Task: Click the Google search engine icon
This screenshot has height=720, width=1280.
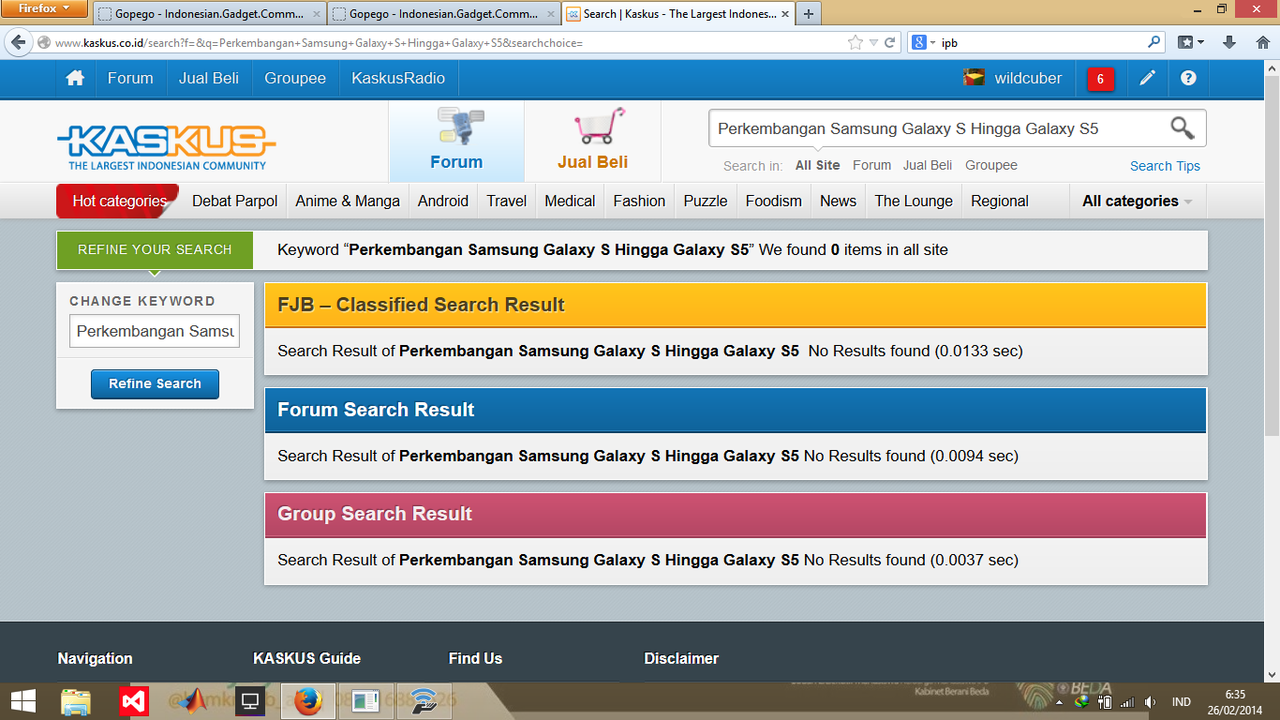Action: click(x=918, y=43)
